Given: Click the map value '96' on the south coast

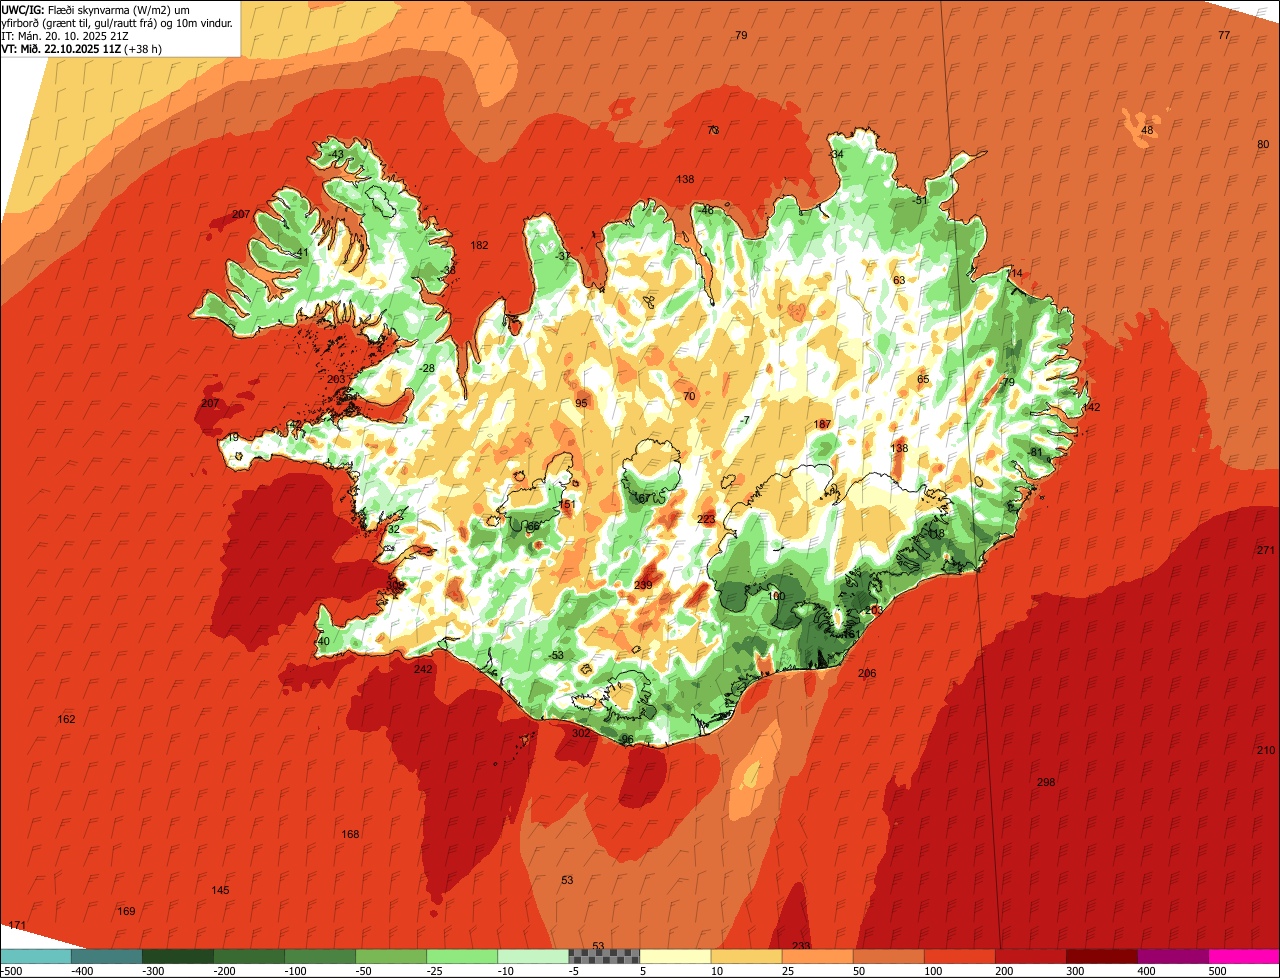Looking at the screenshot, I should pyautogui.click(x=628, y=739).
